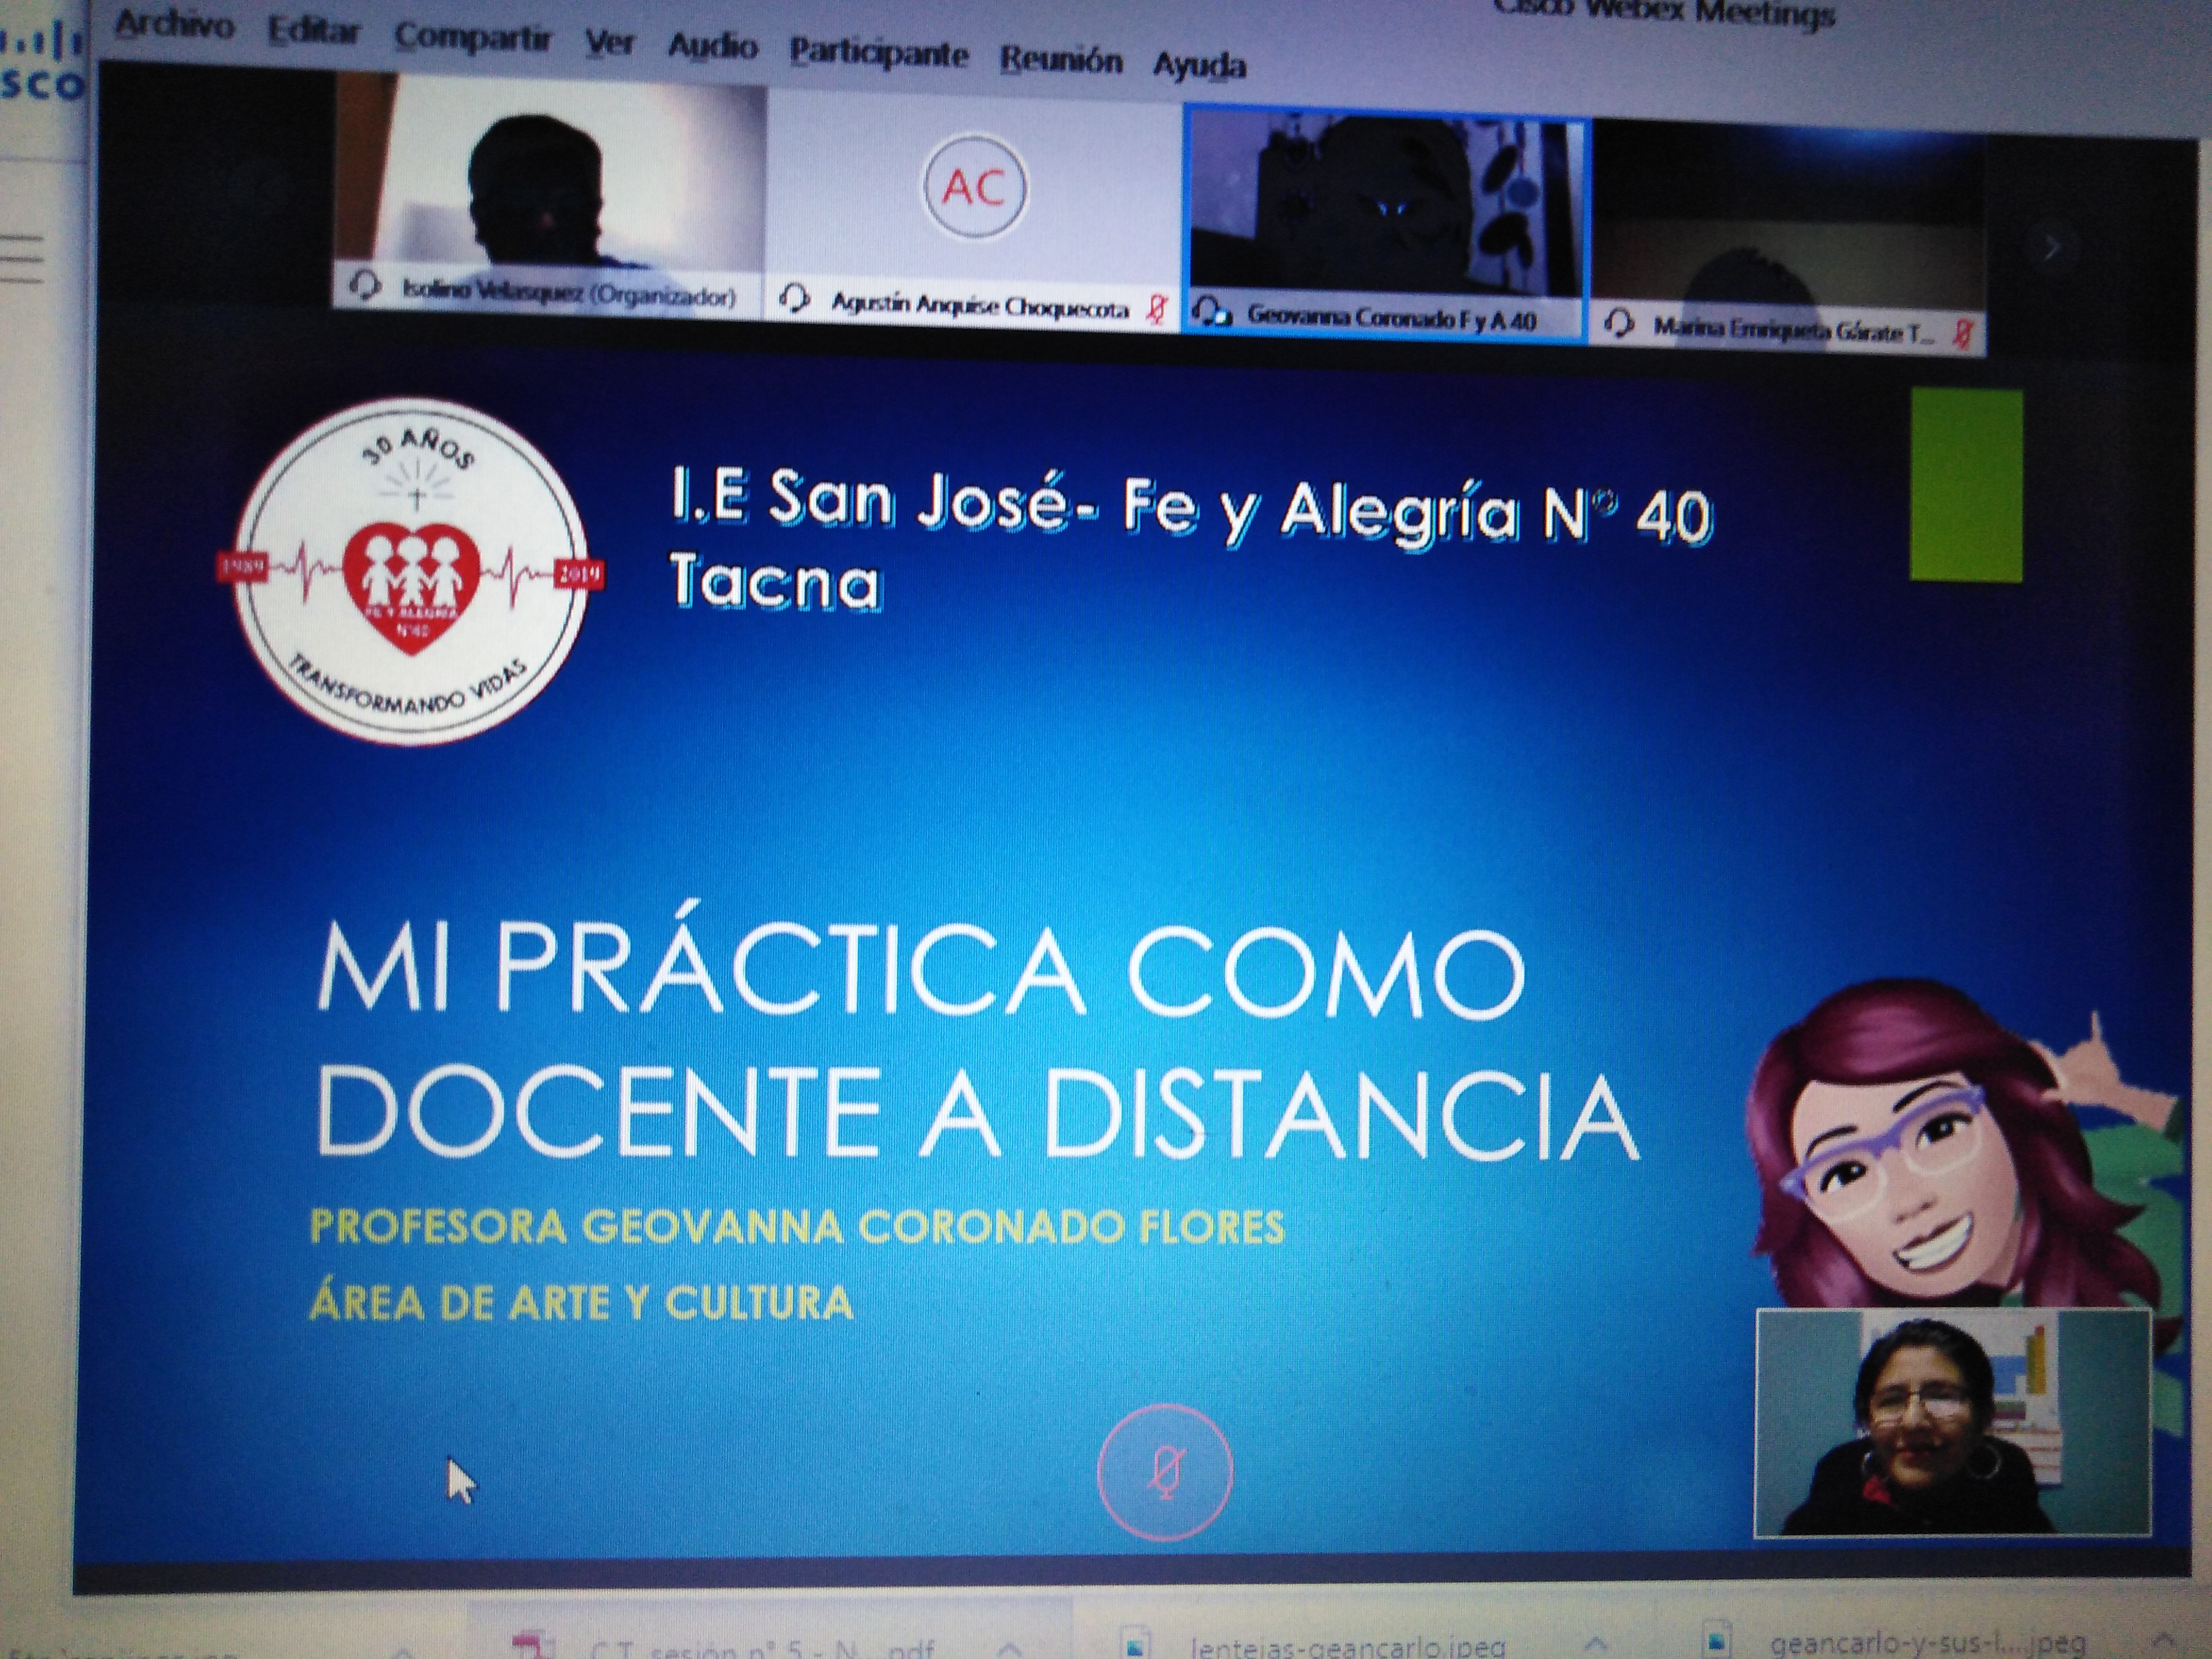Open the Archivo menu
Viewport: 2212px width, 1659px height.
[x=174, y=25]
